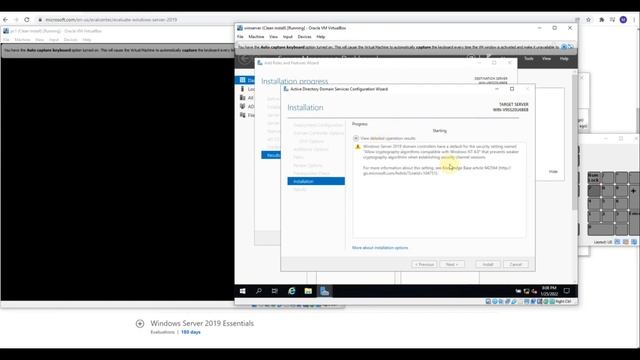Select the Installation step in wizard sidebar
Image resolution: width=640 pixels, height=360 pixels.
[x=316, y=181]
